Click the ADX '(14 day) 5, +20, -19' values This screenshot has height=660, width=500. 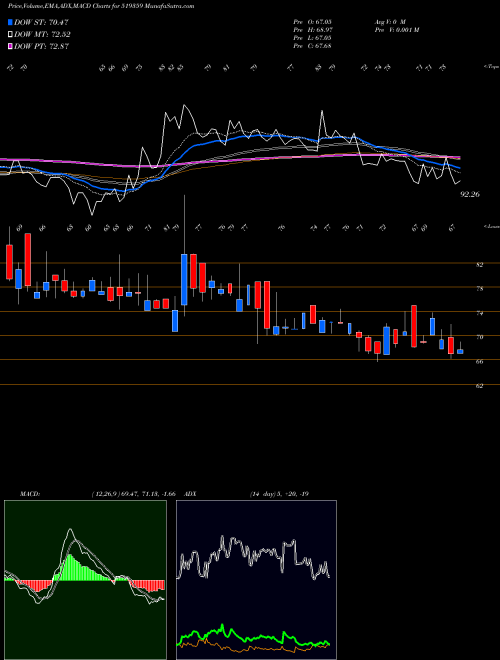(279, 494)
